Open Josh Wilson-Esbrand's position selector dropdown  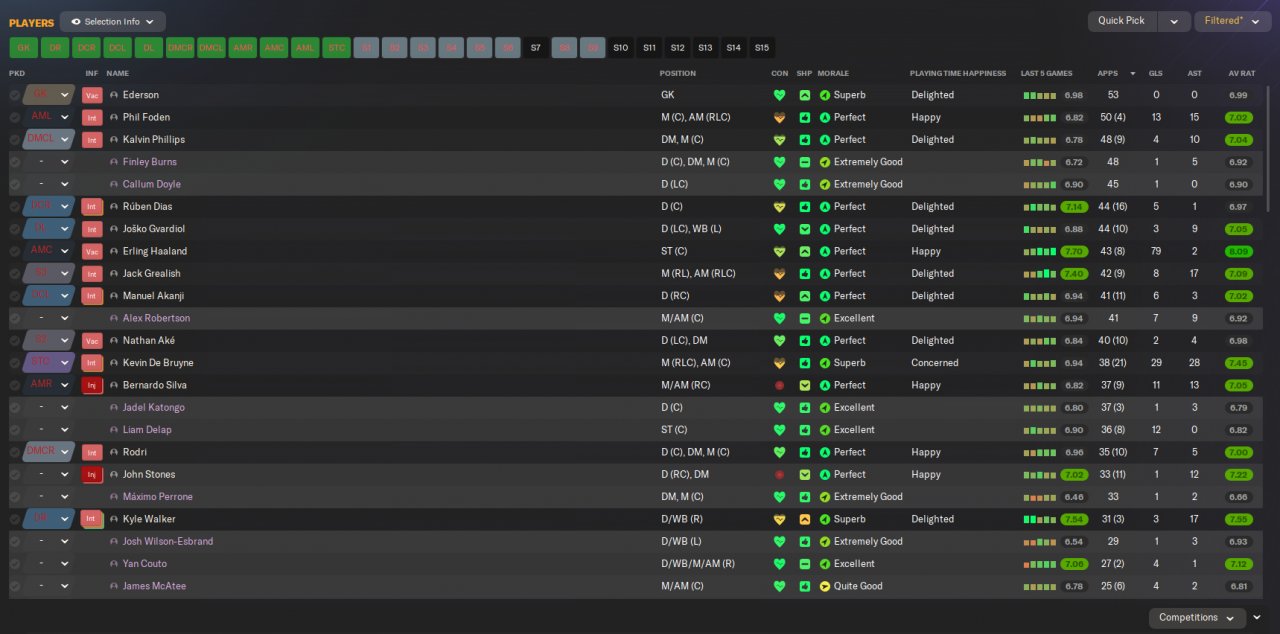[x=65, y=542]
